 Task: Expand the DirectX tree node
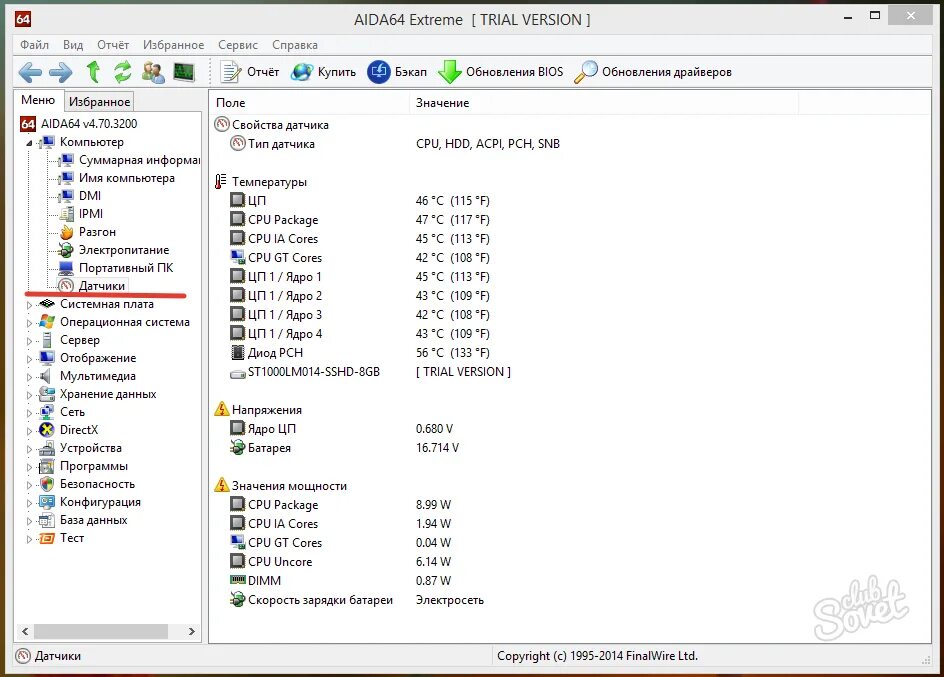coord(29,431)
